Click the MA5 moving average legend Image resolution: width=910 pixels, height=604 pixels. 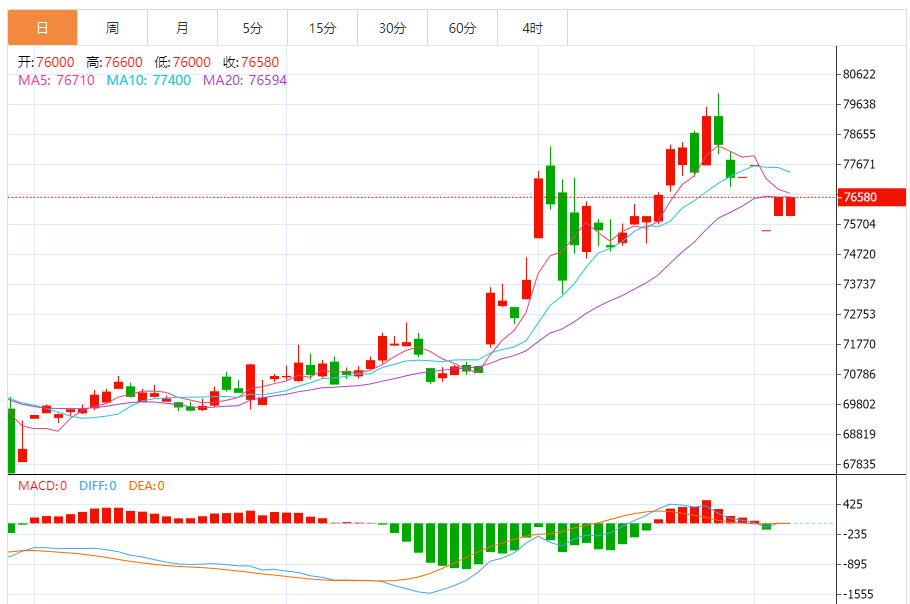coord(57,80)
